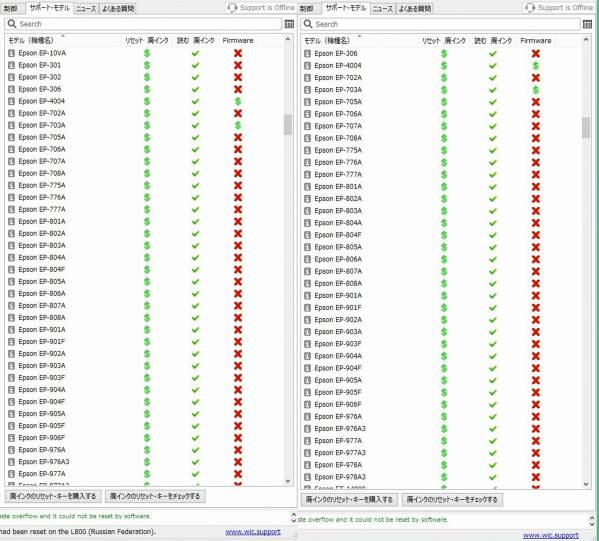
Task: Click scroll up arrow of right model list
Action: point(586,40)
